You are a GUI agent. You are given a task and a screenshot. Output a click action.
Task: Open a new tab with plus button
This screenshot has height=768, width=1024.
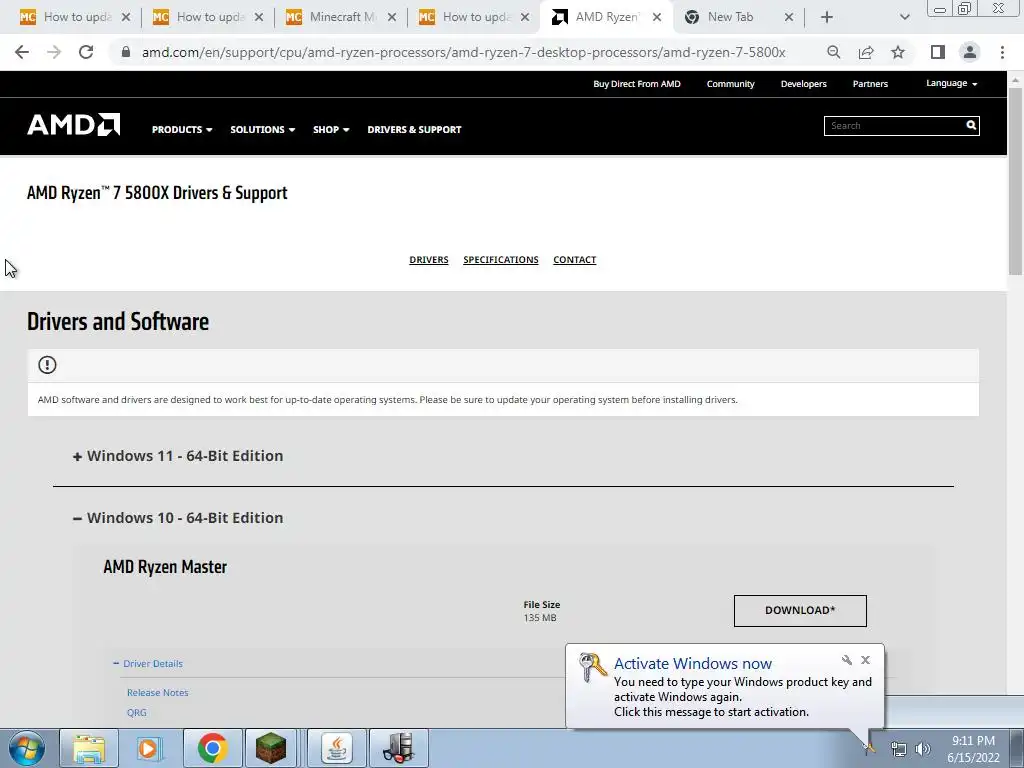[x=827, y=18]
